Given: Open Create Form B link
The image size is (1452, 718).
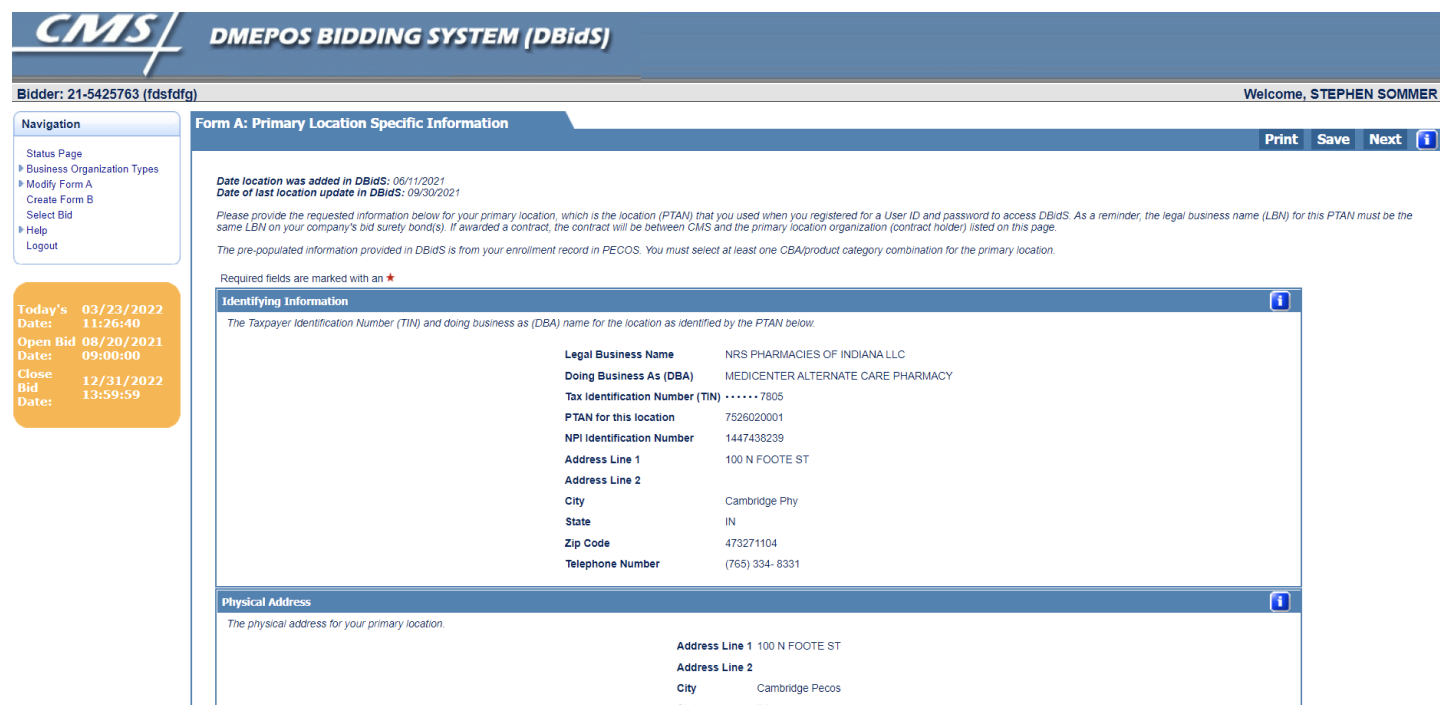Looking at the screenshot, I should 60,200.
